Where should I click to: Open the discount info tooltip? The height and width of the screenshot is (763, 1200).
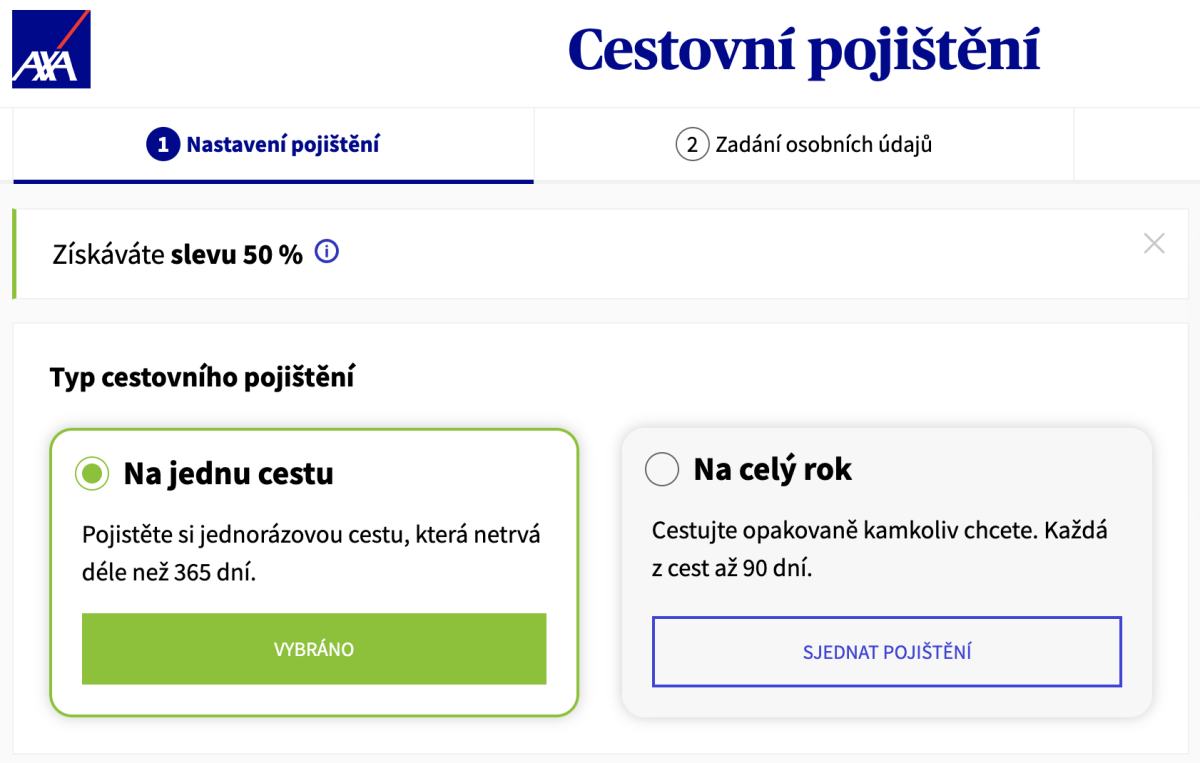click(327, 253)
